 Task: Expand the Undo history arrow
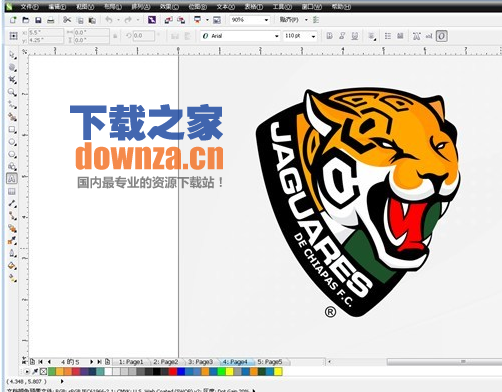point(118,20)
